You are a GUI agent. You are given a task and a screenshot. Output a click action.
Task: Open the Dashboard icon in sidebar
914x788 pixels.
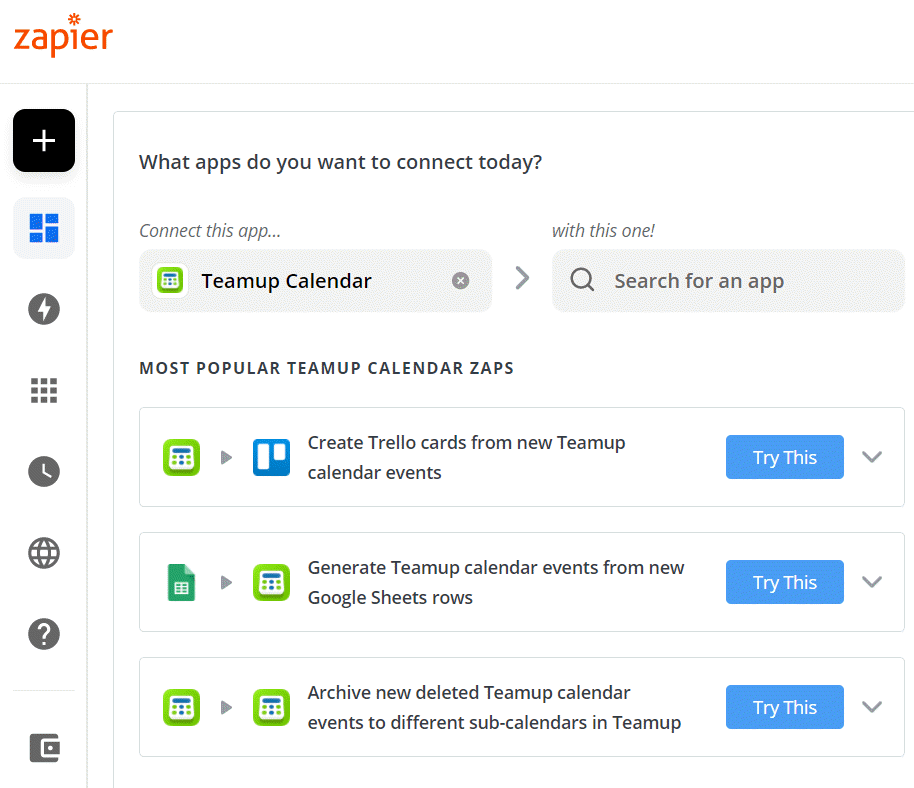[44, 228]
